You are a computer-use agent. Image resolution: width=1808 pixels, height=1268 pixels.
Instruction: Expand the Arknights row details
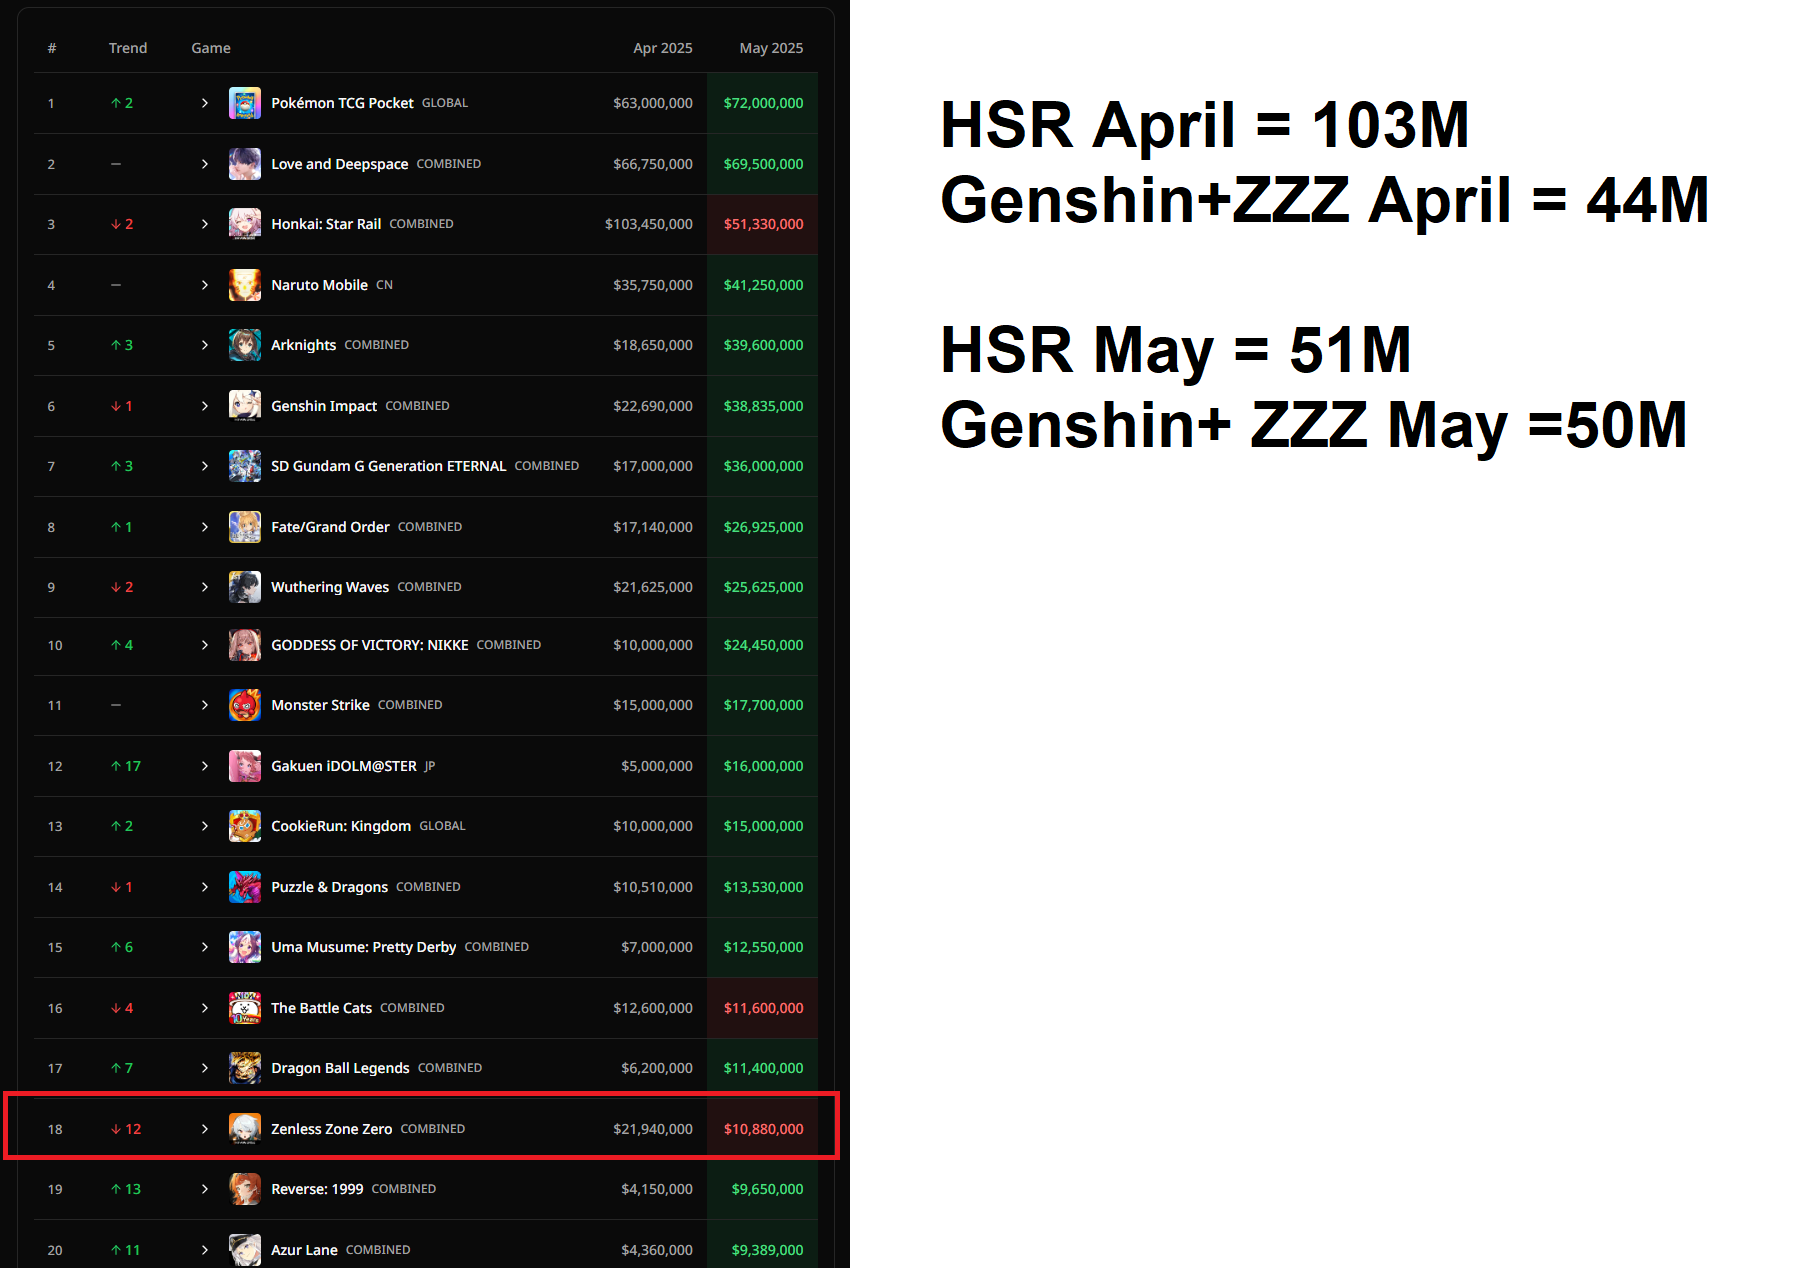(x=205, y=345)
